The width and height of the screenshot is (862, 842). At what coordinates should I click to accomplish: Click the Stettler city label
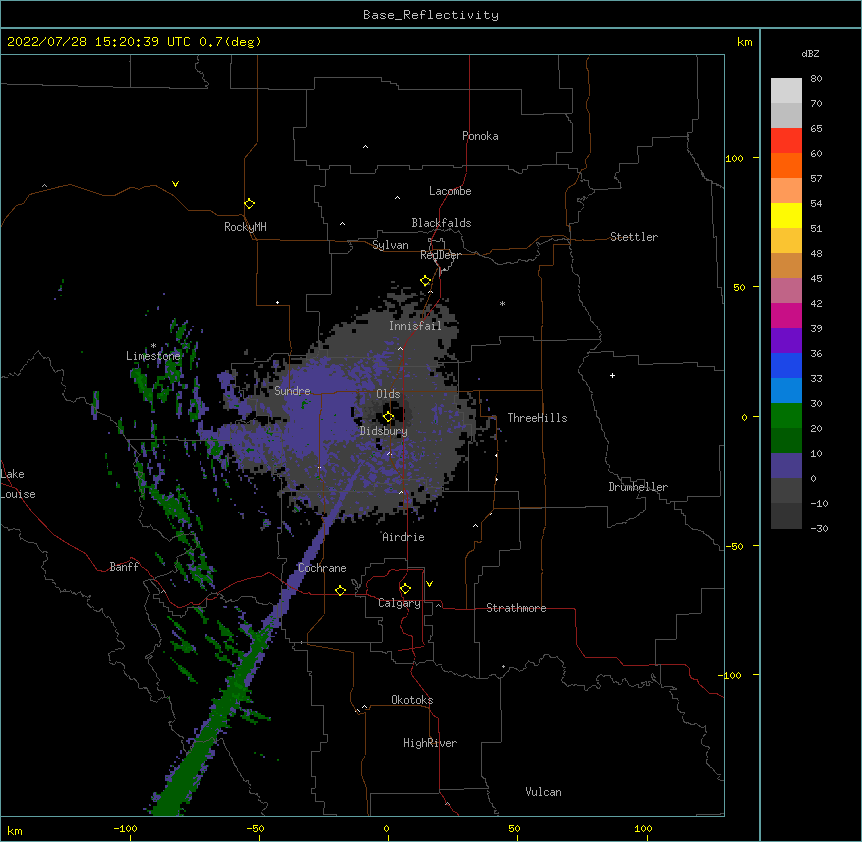click(634, 237)
